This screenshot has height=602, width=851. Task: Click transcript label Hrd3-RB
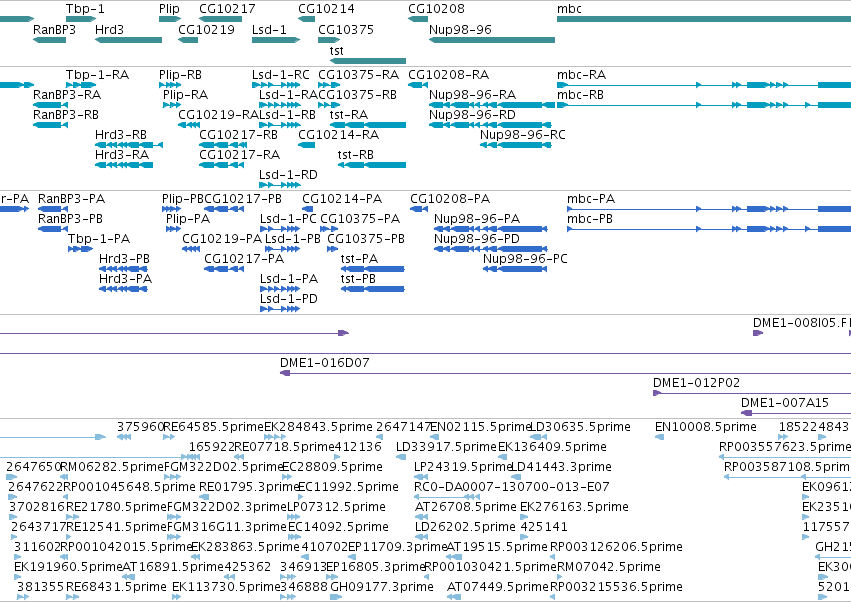click(x=121, y=135)
